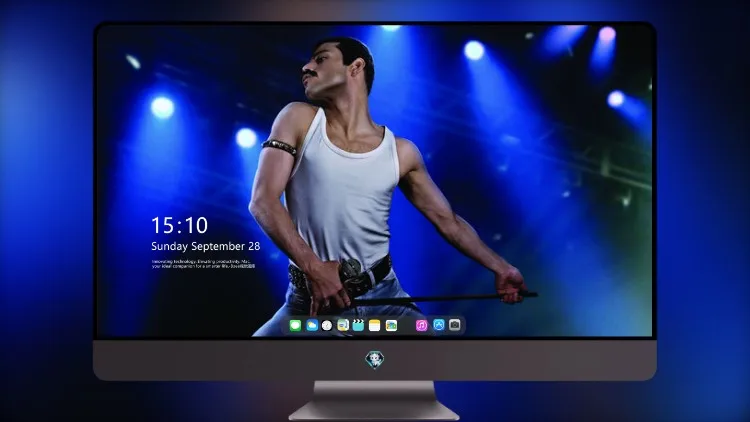
Task: Click empty dock gap before Music icon
Action: [x=407, y=326]
